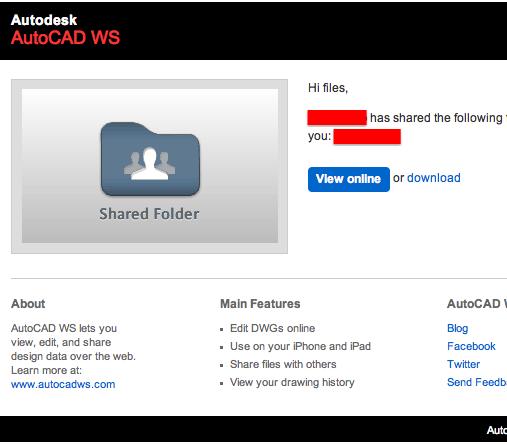Click the blue shared folder icon

click(150, 159)
